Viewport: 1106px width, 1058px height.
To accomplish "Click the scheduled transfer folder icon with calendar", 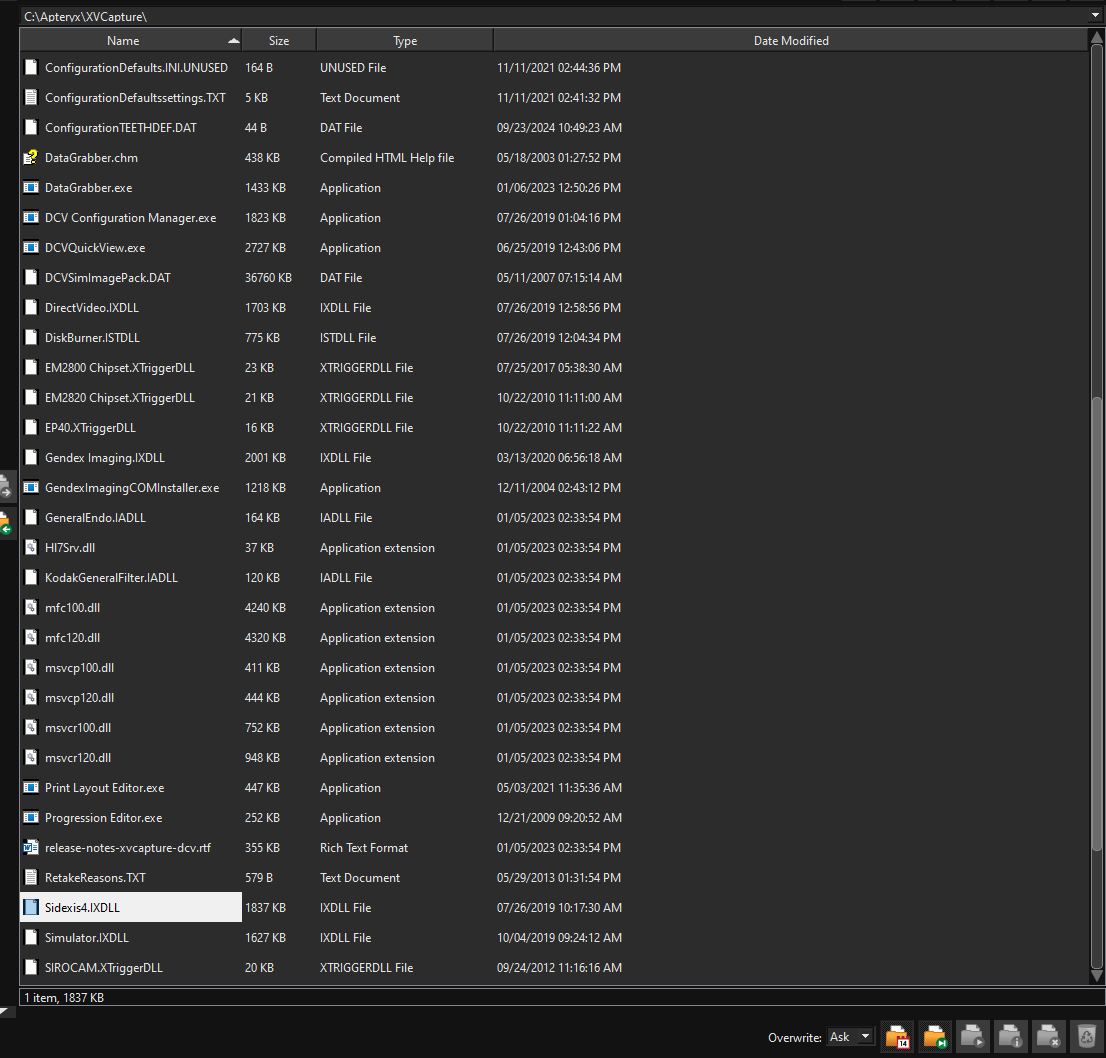I will coord(897,1037).
